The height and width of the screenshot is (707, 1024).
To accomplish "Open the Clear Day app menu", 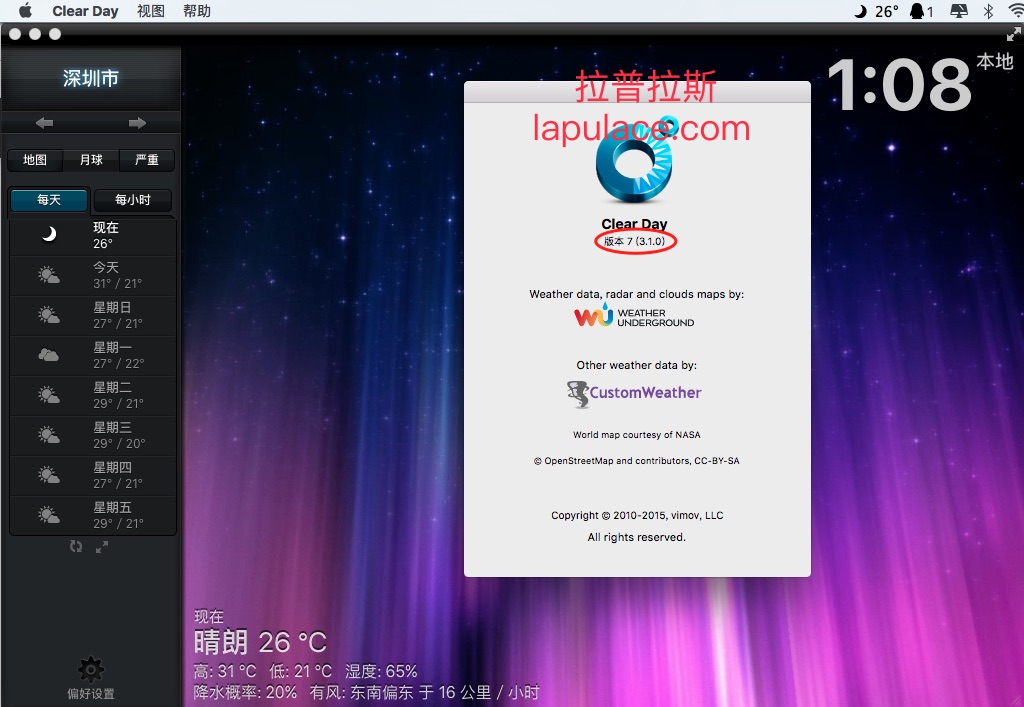I will click(x=85, y=11).
